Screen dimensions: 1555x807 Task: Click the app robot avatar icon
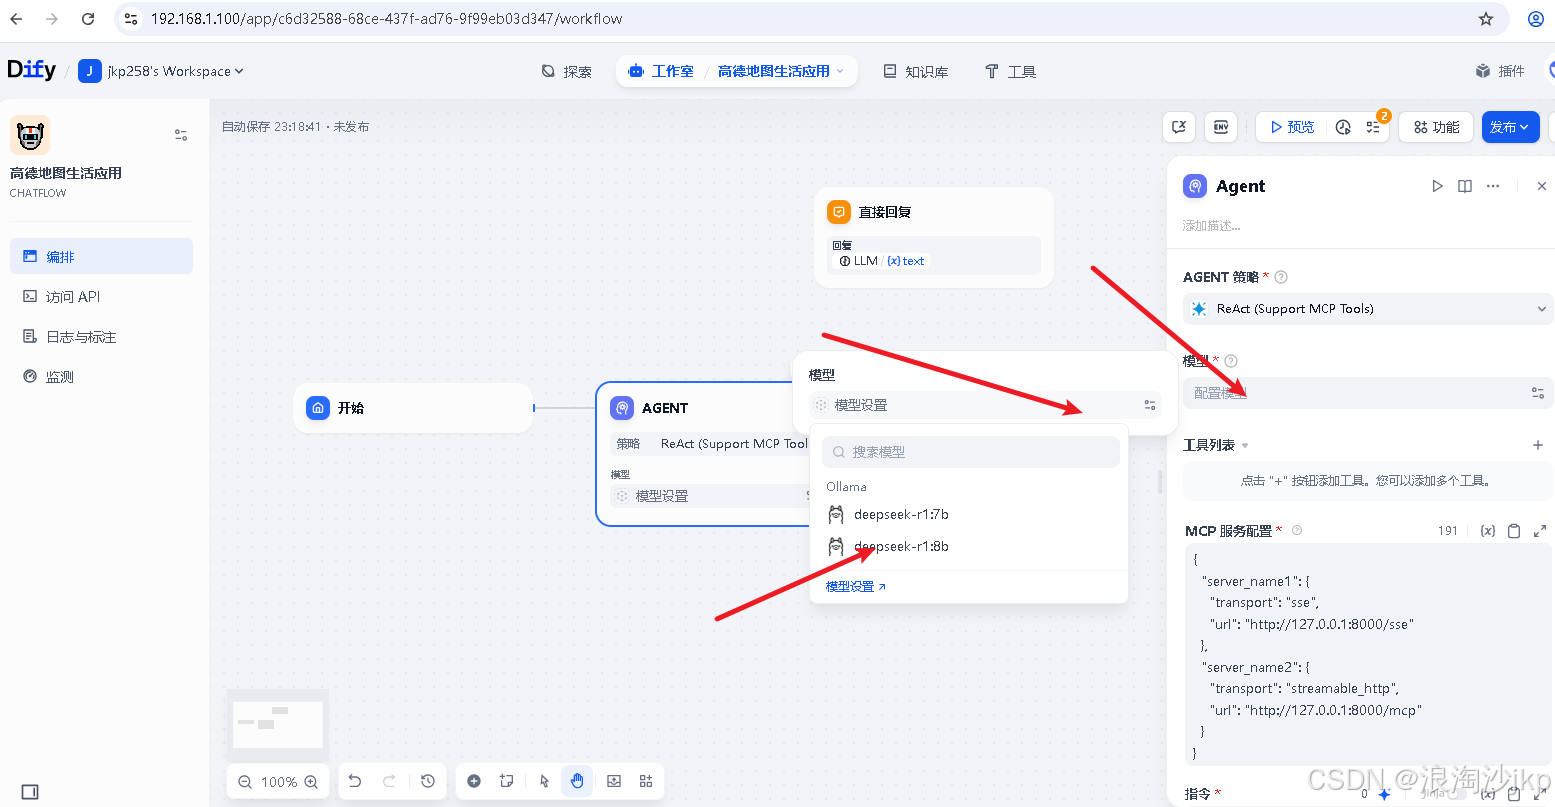pyautogui.click(x=30, y=135)
